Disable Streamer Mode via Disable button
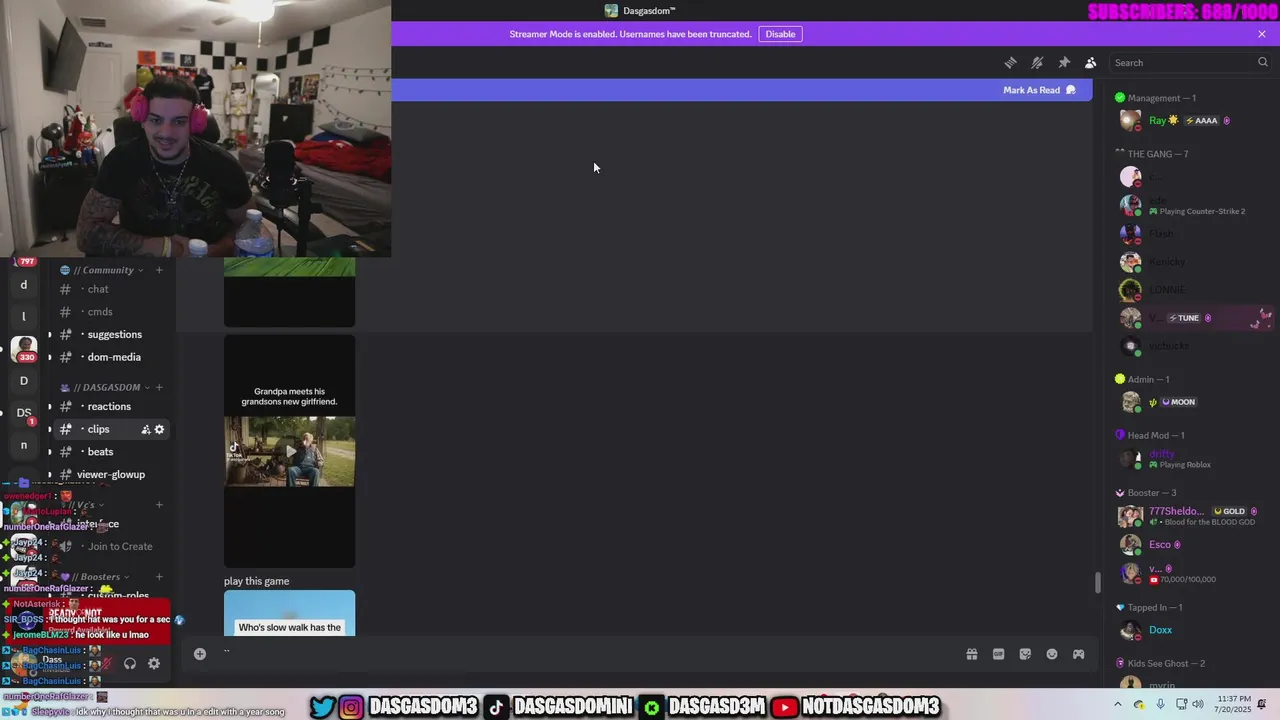This screenshot has height=720, width=1280. click(780, 34)
